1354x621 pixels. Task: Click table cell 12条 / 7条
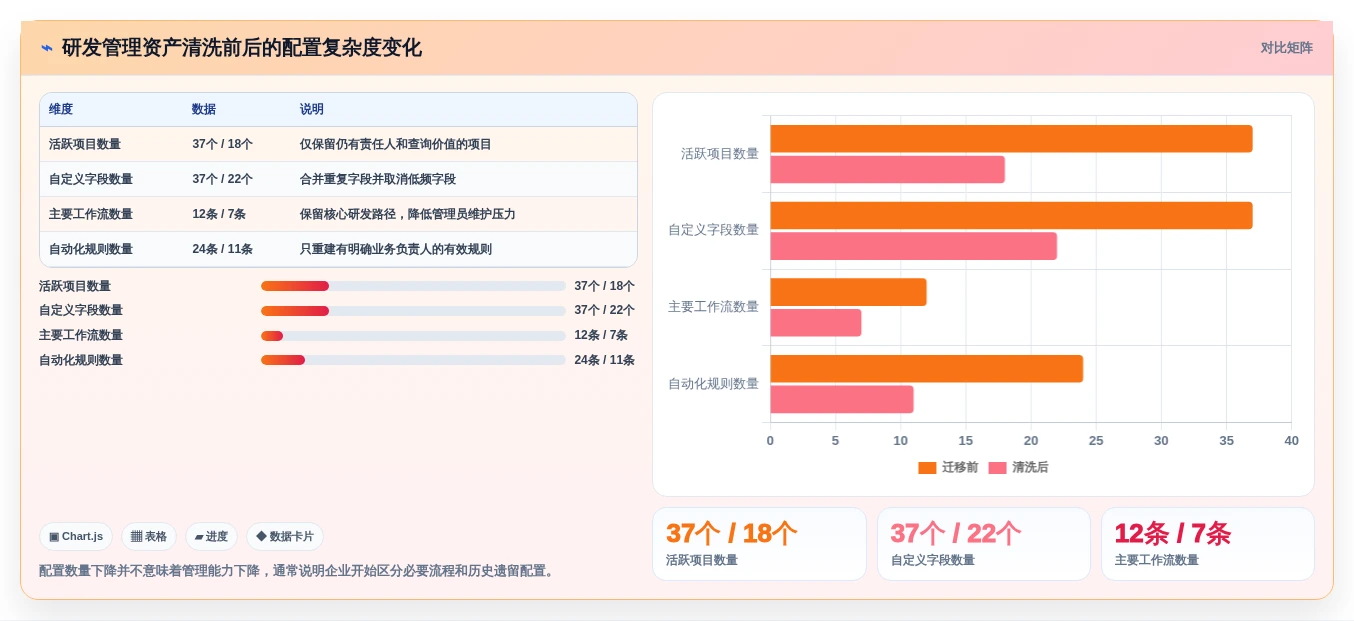click(219, 214)
